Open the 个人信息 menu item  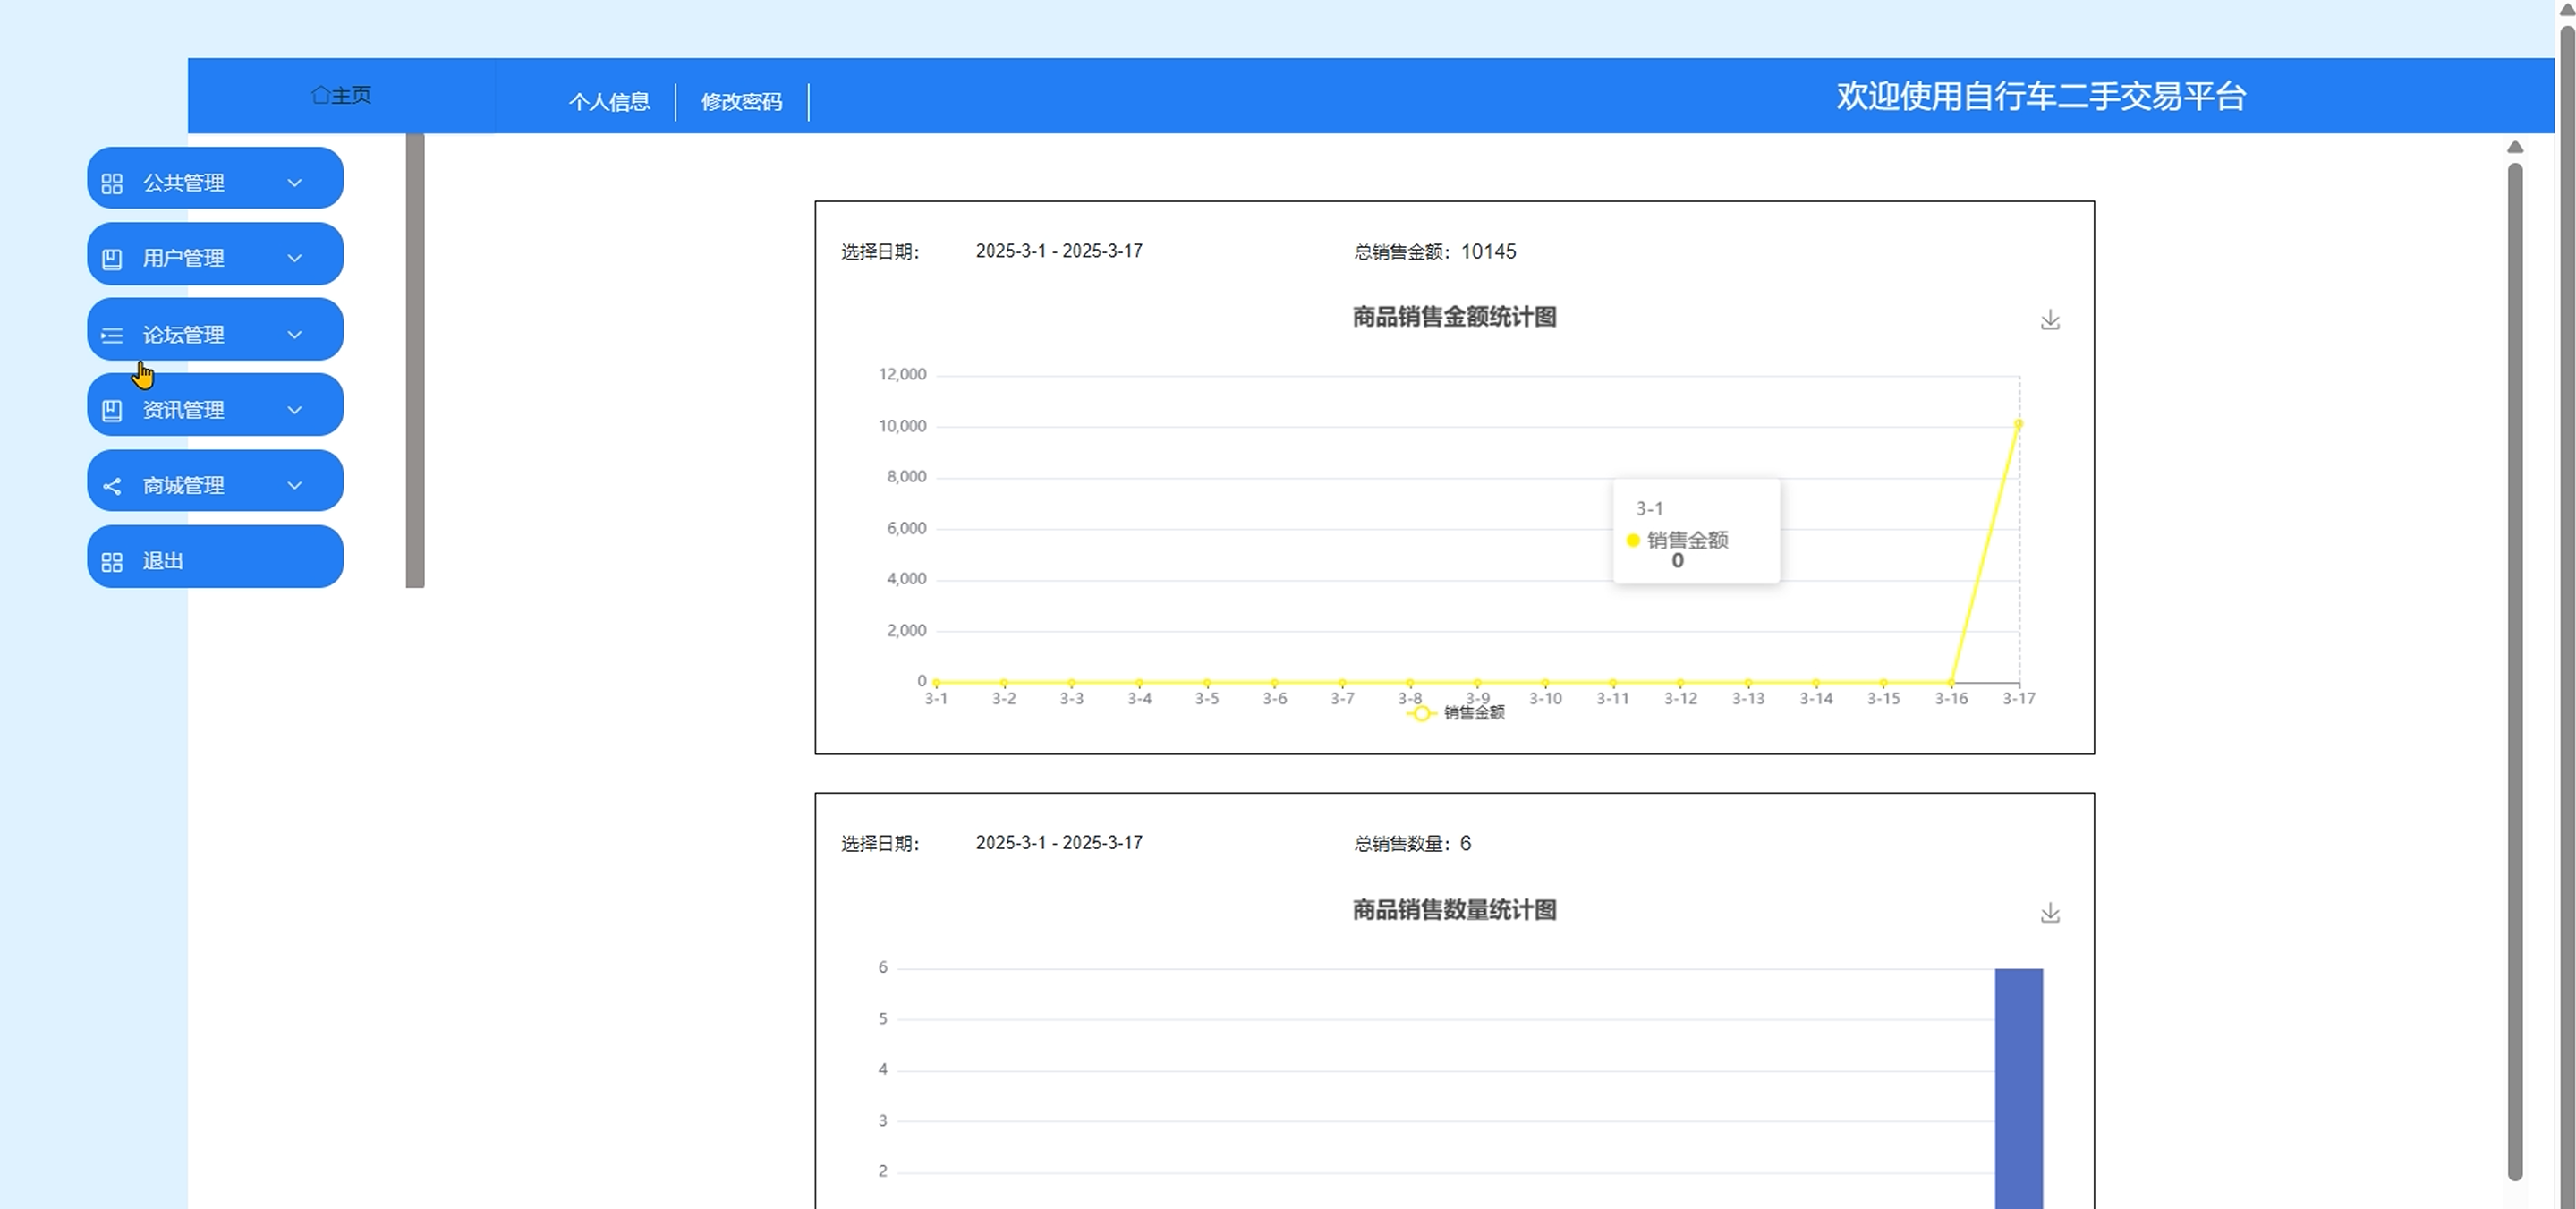[x=609, y=101]
